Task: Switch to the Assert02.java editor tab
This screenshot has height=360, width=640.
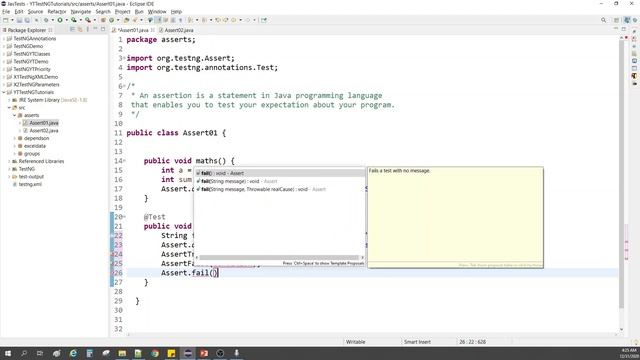Action: click(176, 30)
